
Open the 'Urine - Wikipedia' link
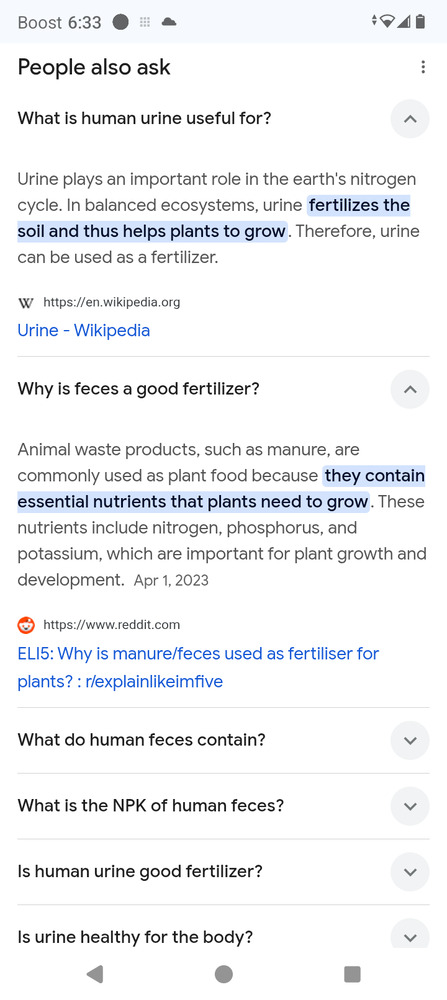coord(84,330)
